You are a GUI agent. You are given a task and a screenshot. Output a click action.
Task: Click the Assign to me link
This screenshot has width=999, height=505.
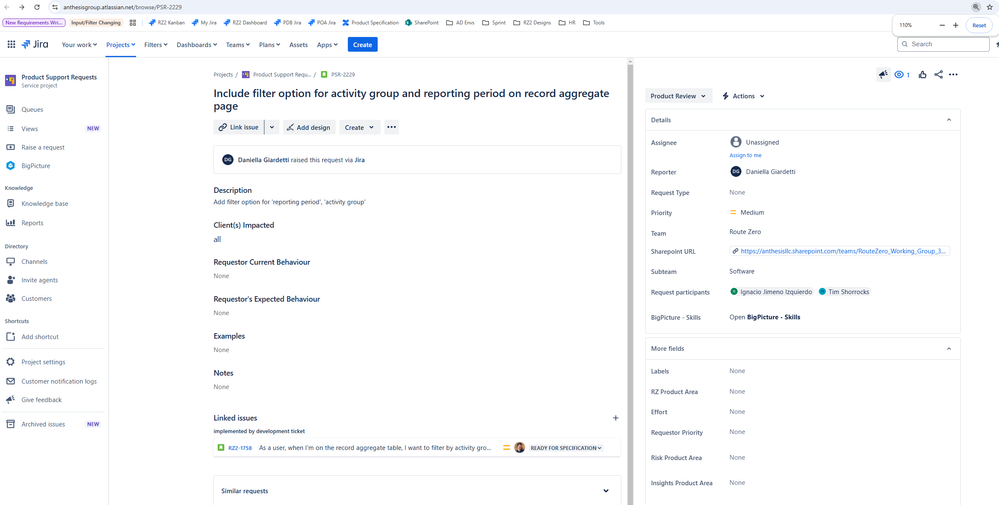click(x=745, y=155)
